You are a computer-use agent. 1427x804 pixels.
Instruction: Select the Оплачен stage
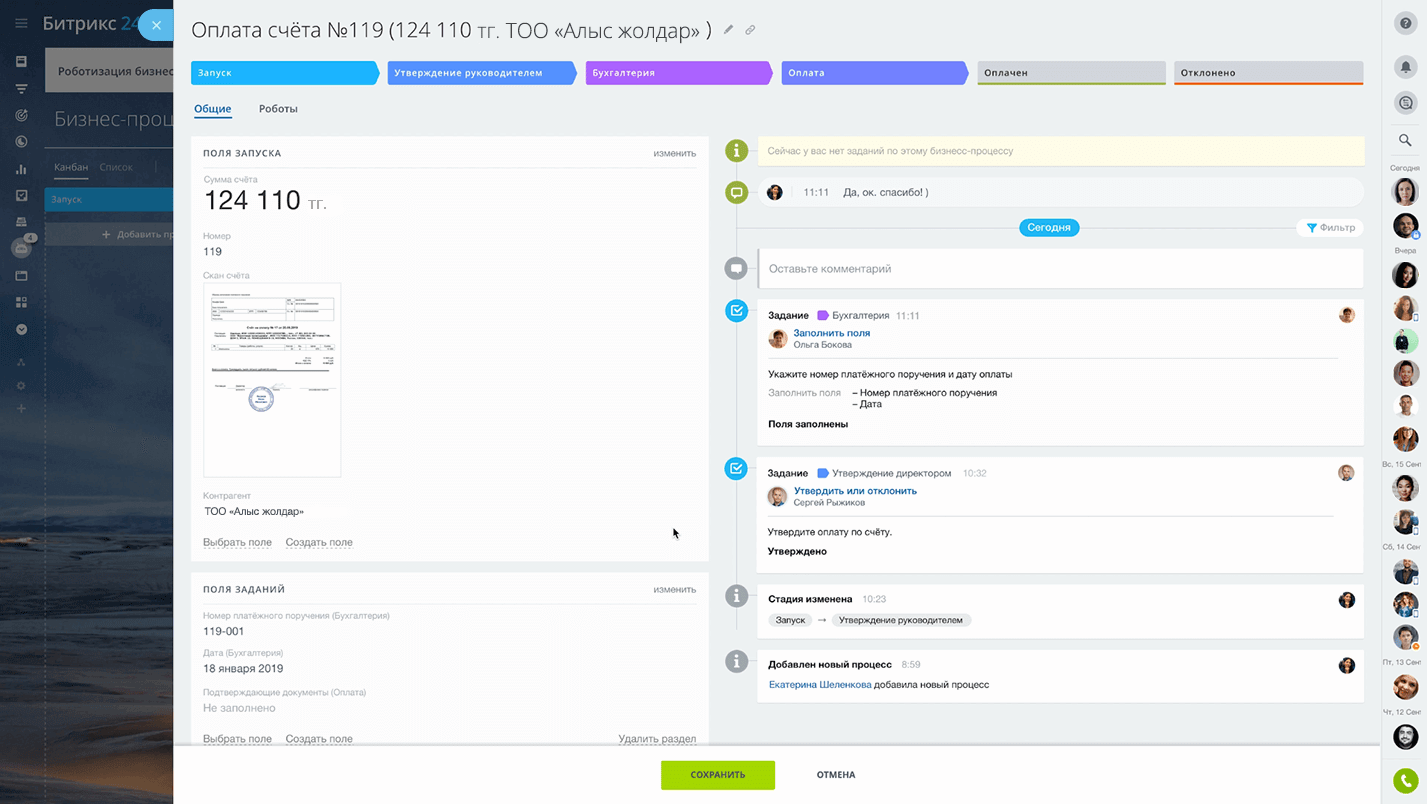tap(1070, 73)
